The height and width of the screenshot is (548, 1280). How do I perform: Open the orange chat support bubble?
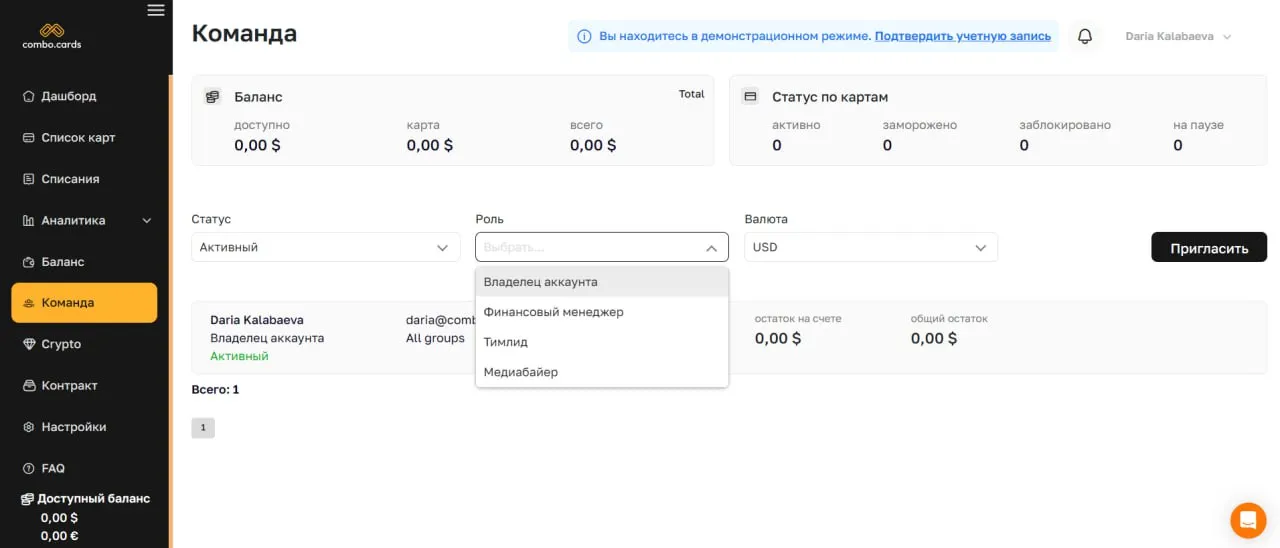(1247, 520)
